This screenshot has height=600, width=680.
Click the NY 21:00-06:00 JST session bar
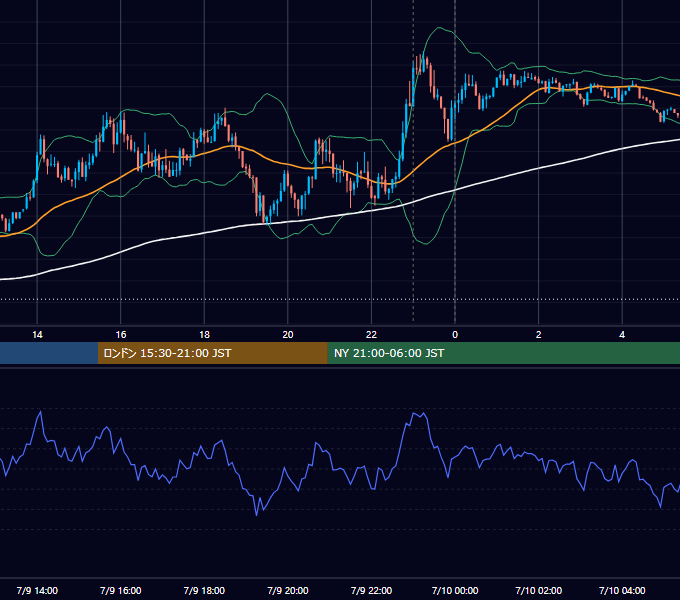tap(503, 353)
